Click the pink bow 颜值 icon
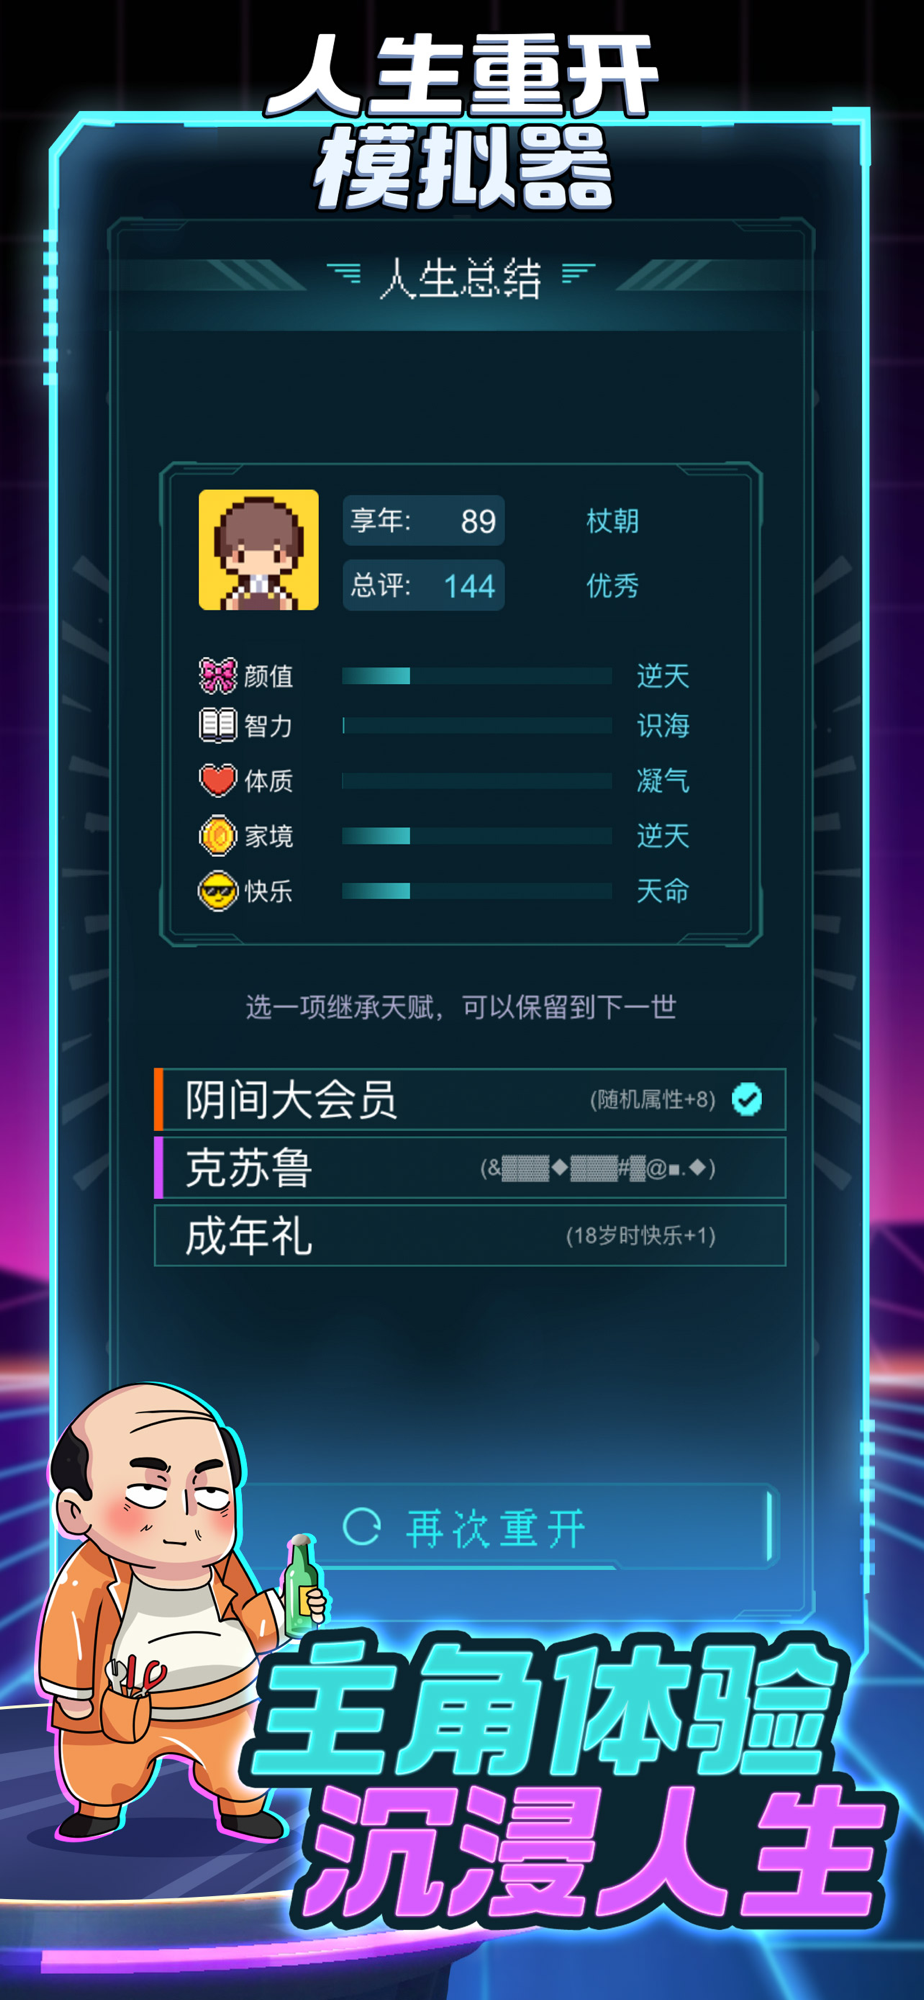Image resolution: width=924 pixels, height=2000 pixels. tap(218, 676)
